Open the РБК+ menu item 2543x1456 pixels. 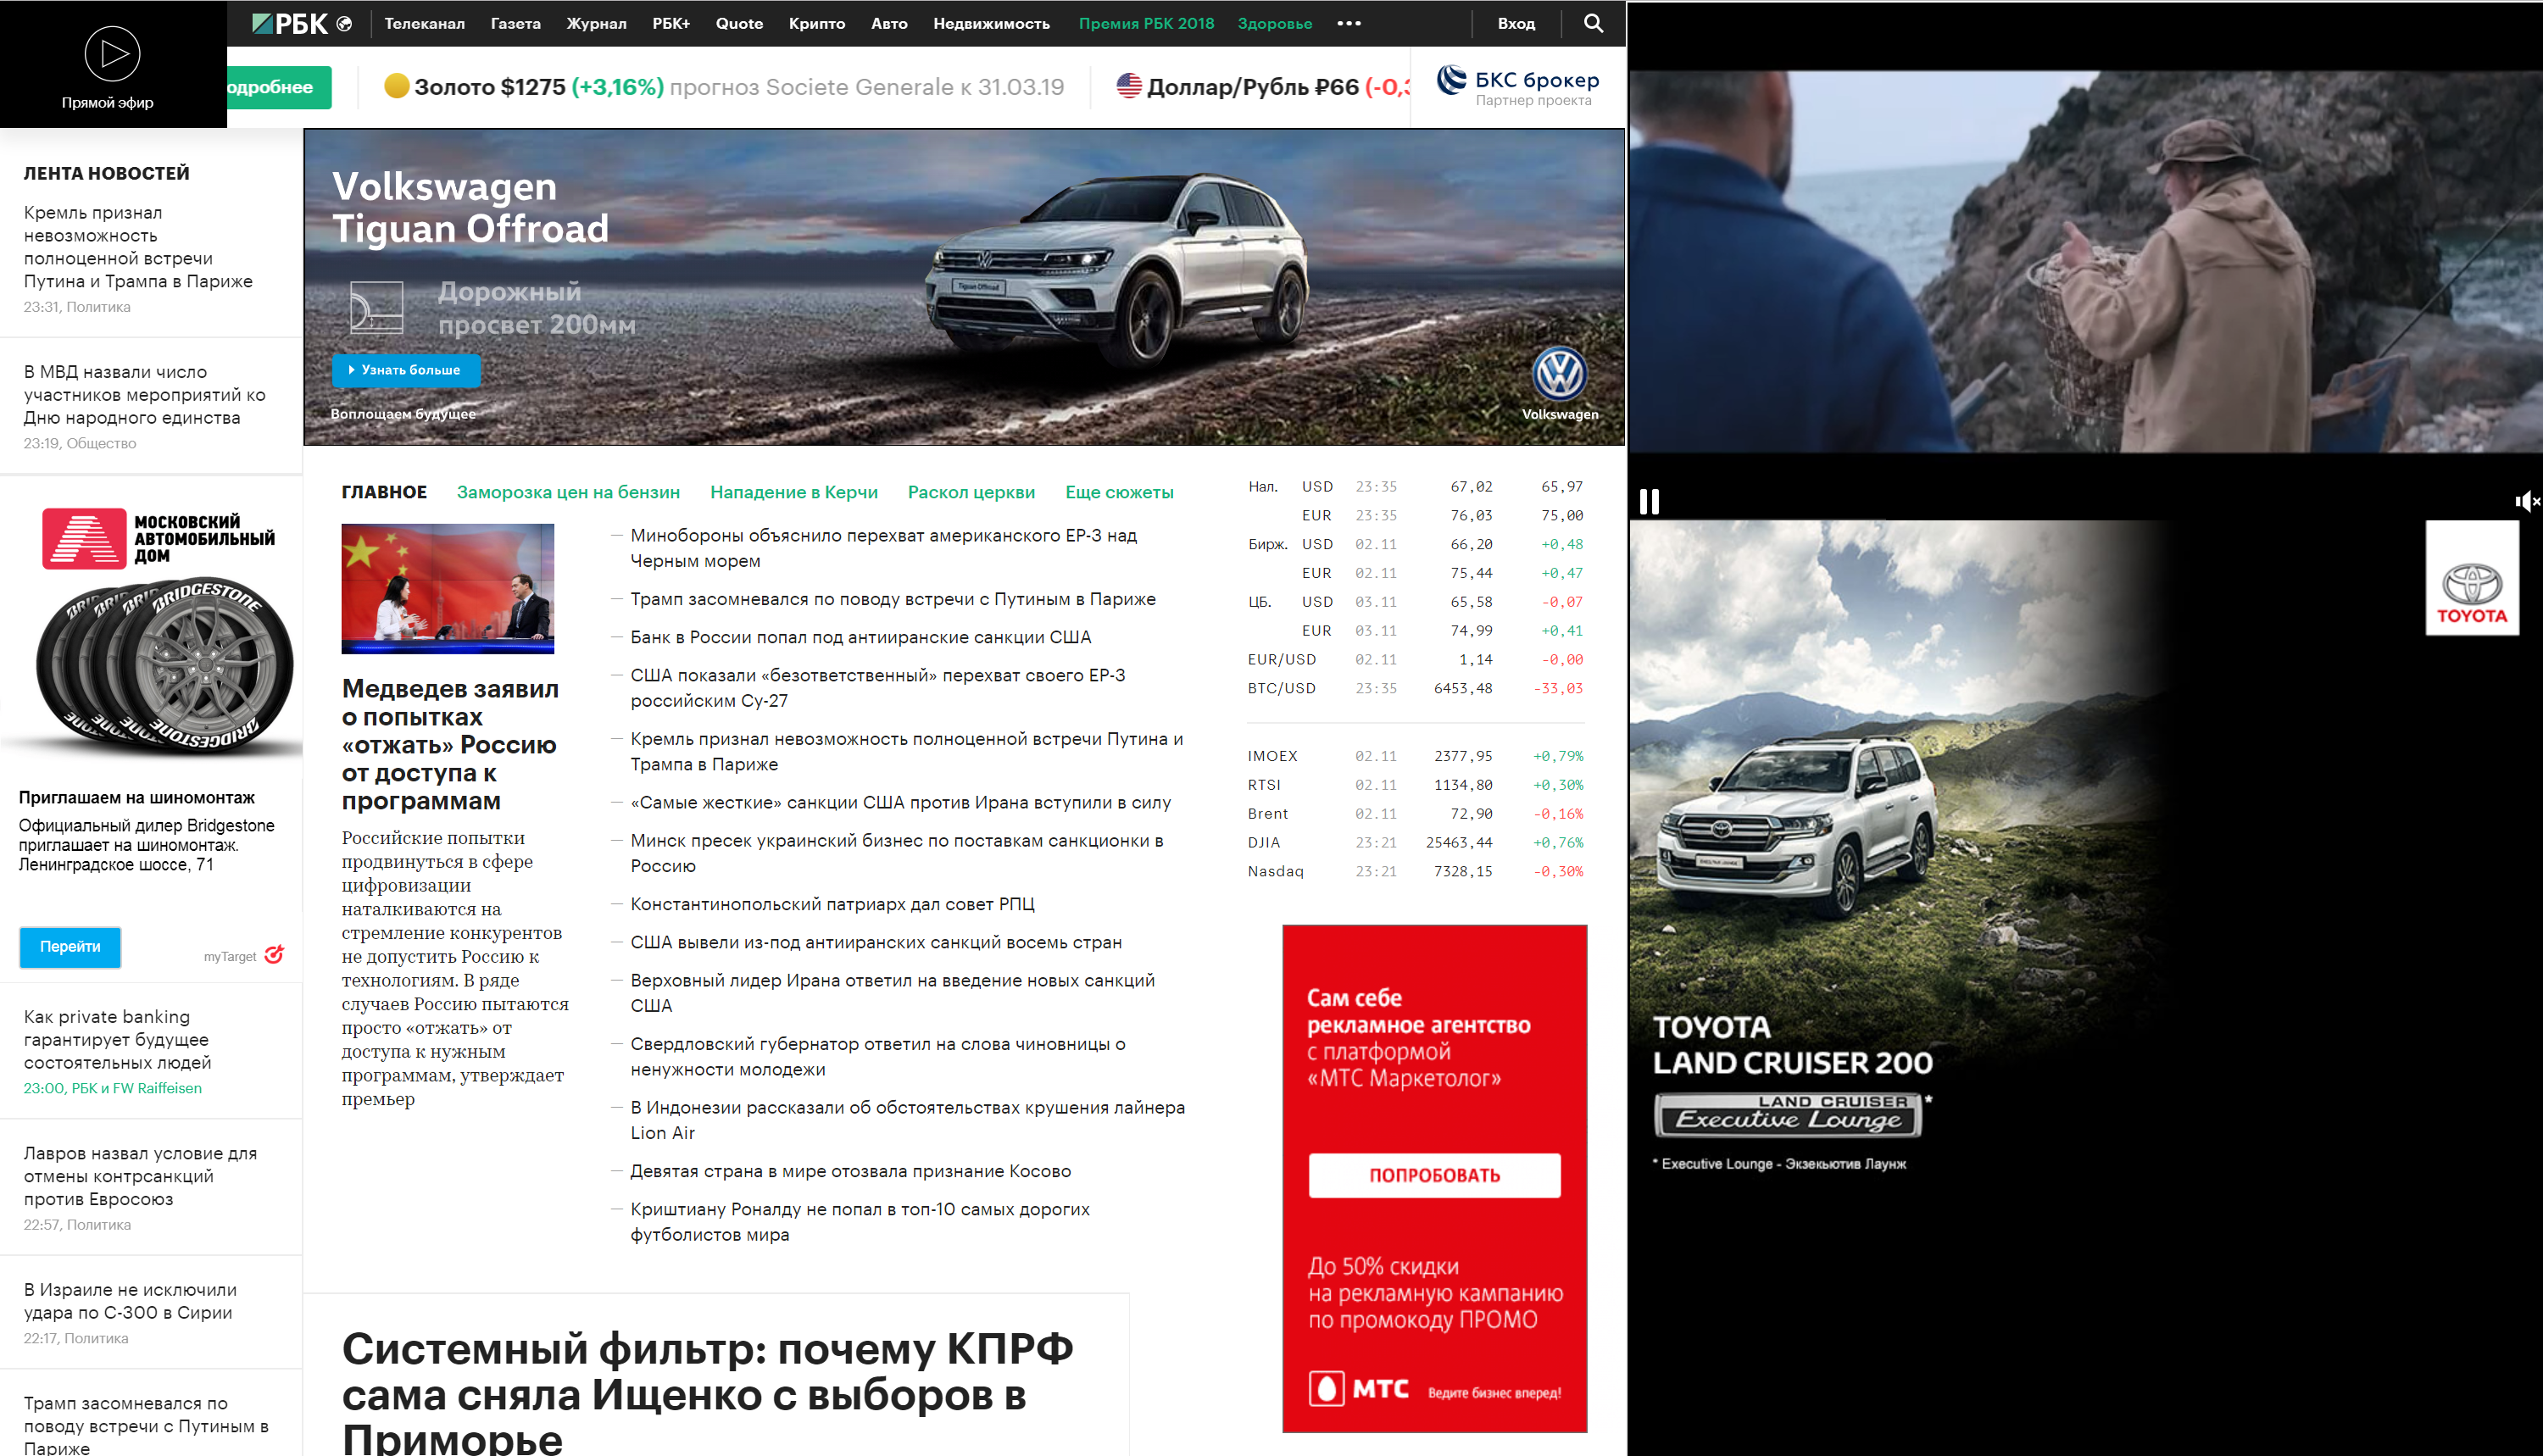coord(671,23)
